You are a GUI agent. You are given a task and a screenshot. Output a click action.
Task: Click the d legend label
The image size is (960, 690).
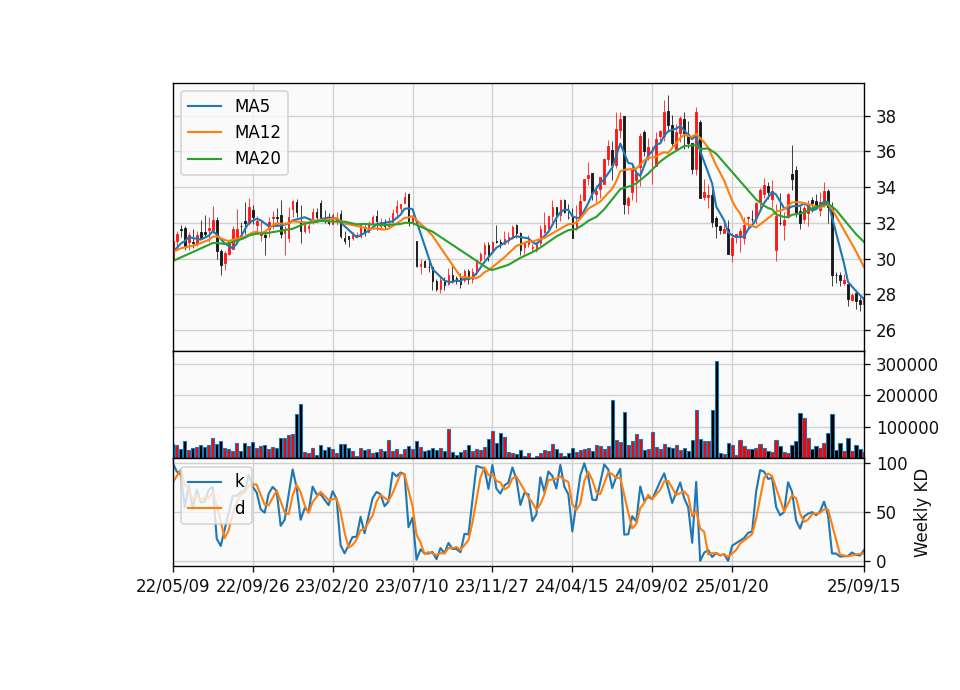click(240, 508)
